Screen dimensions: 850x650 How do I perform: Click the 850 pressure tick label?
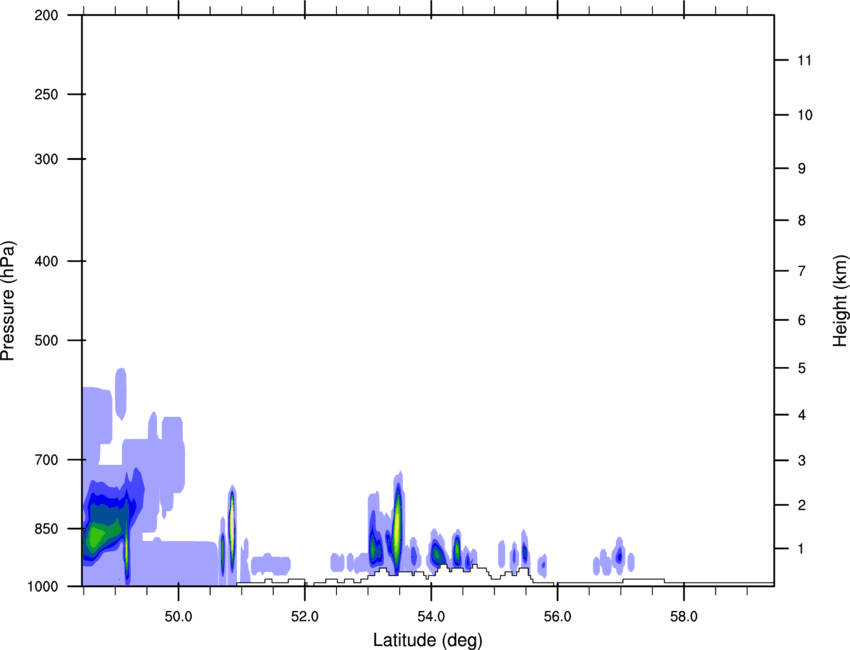click(x=46, y=529)
